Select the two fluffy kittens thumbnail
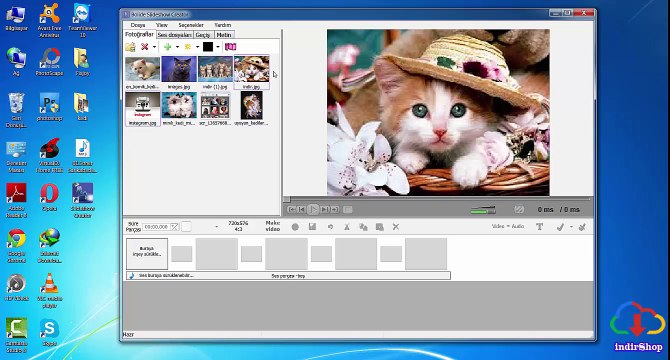 pyautogui.click(x=179, y=105)
